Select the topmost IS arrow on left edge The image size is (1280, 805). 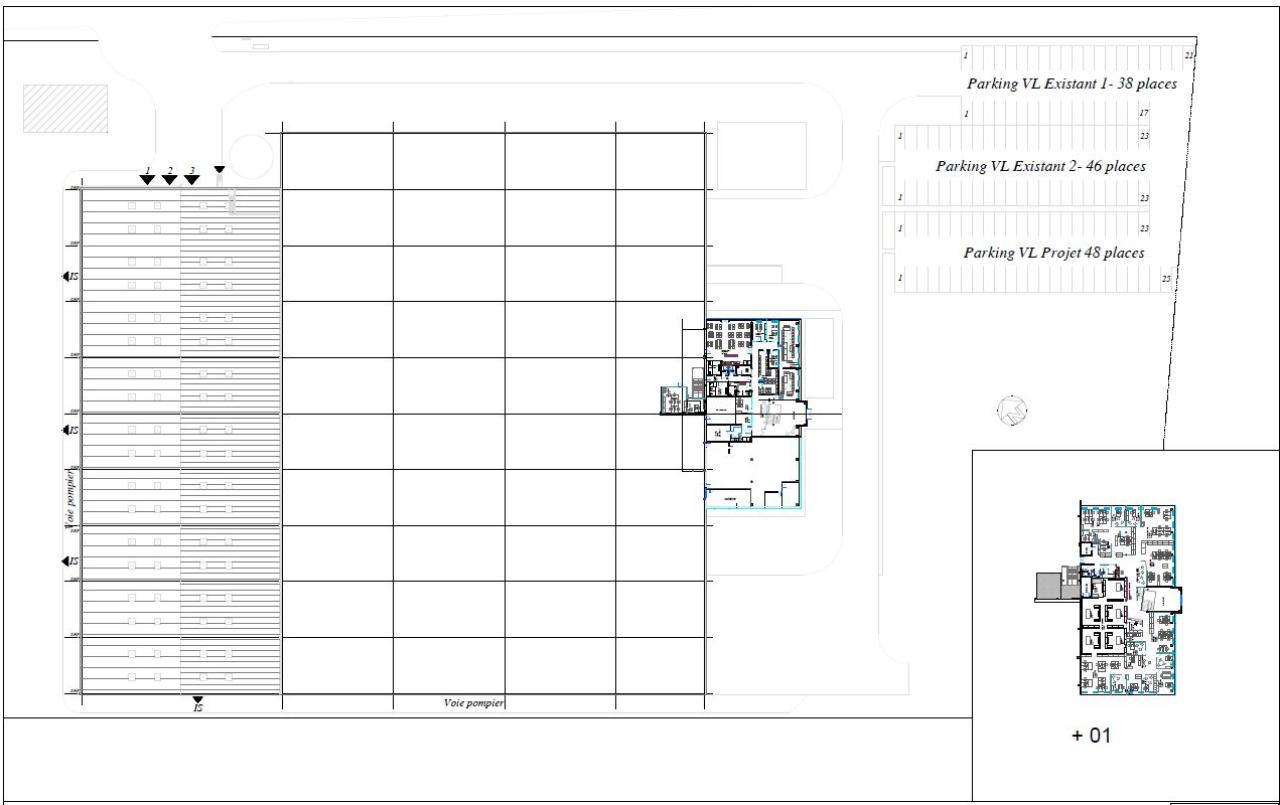pyautogui.click(x=68, y=276)
